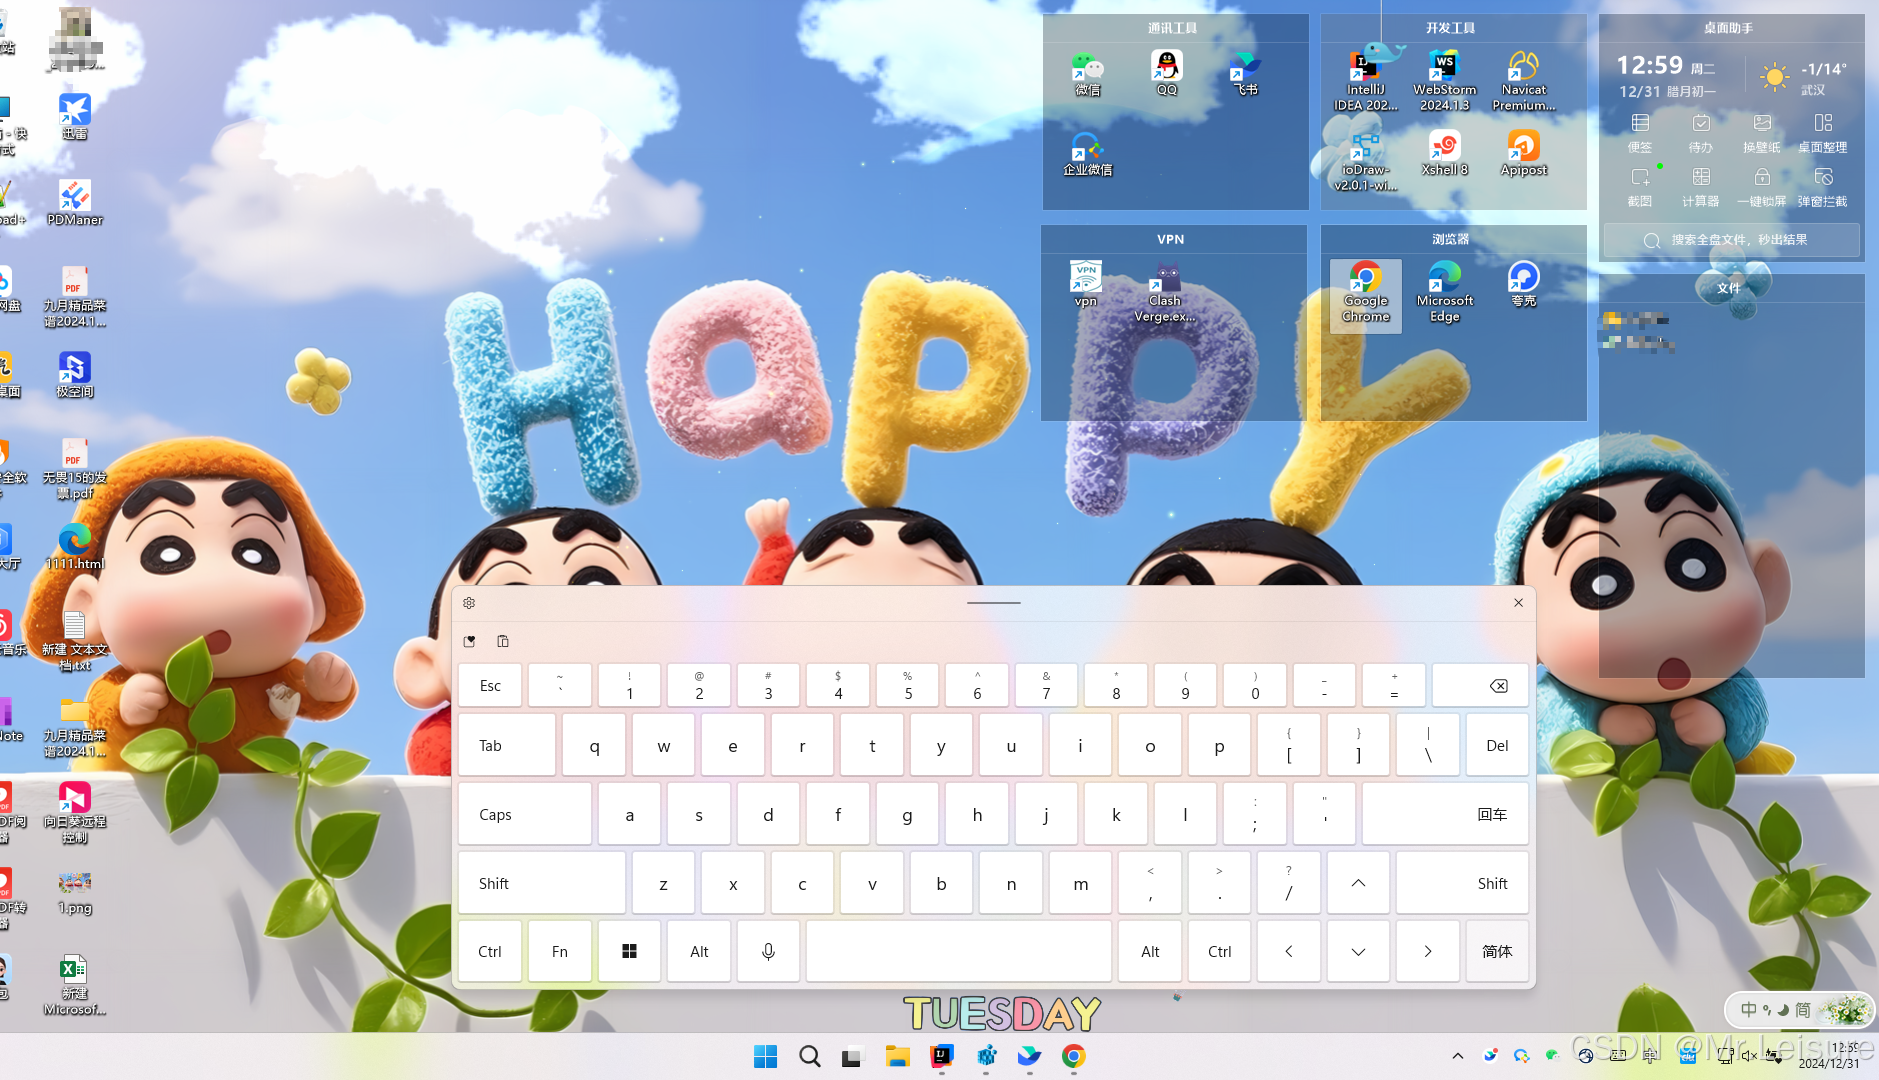
Task: Toggle the left Alt key
Action: point(699,951)
